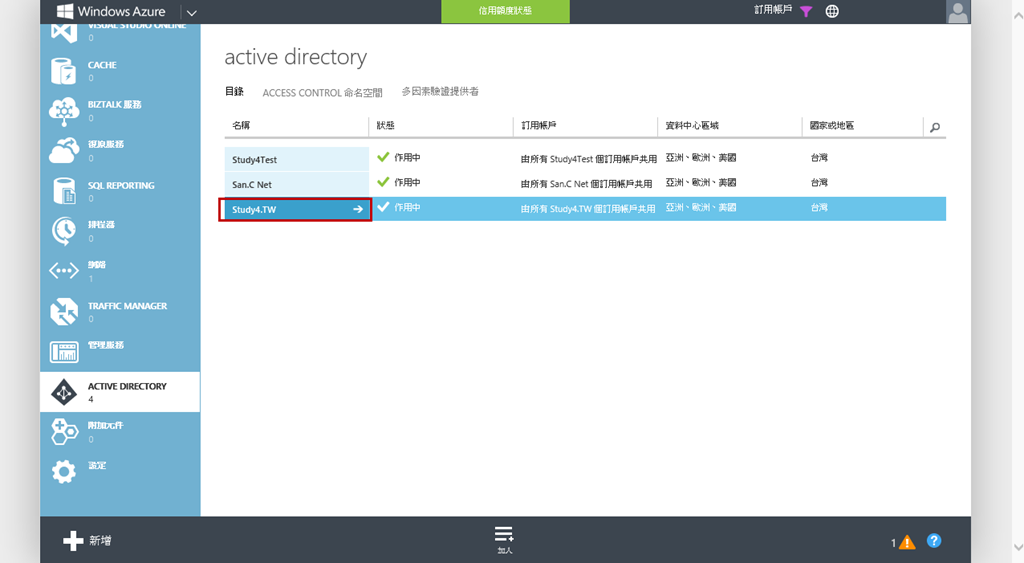Viewport: 1024px width, 563px height.
Task: Click the white checkmark in Study4.TW row
Action: 383,206
